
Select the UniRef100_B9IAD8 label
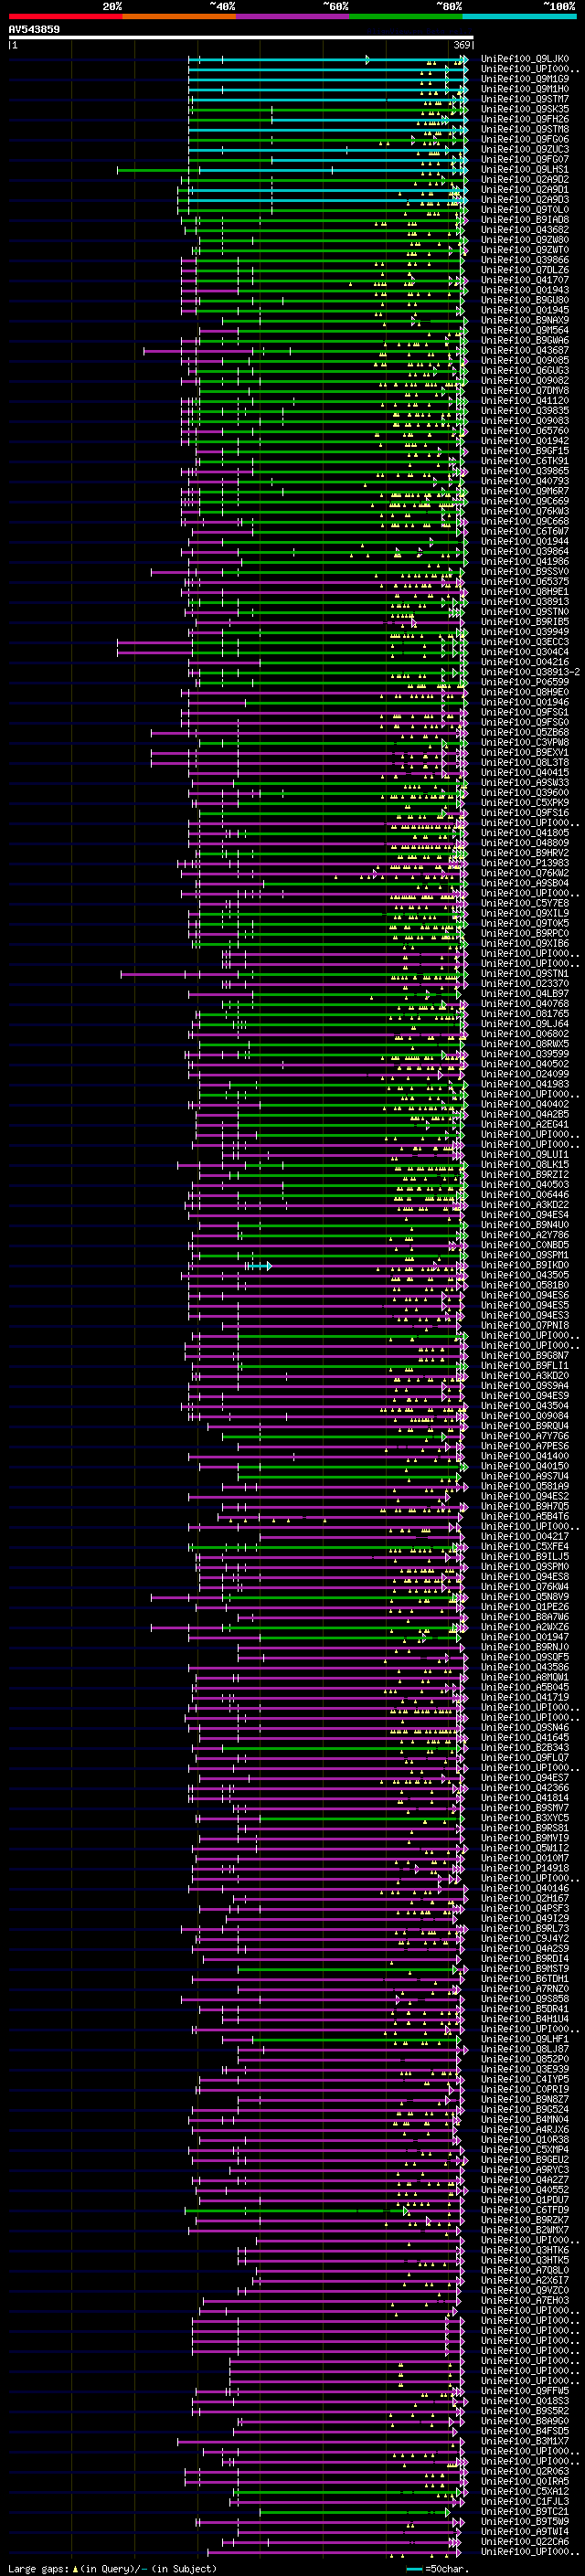[525, 220]
